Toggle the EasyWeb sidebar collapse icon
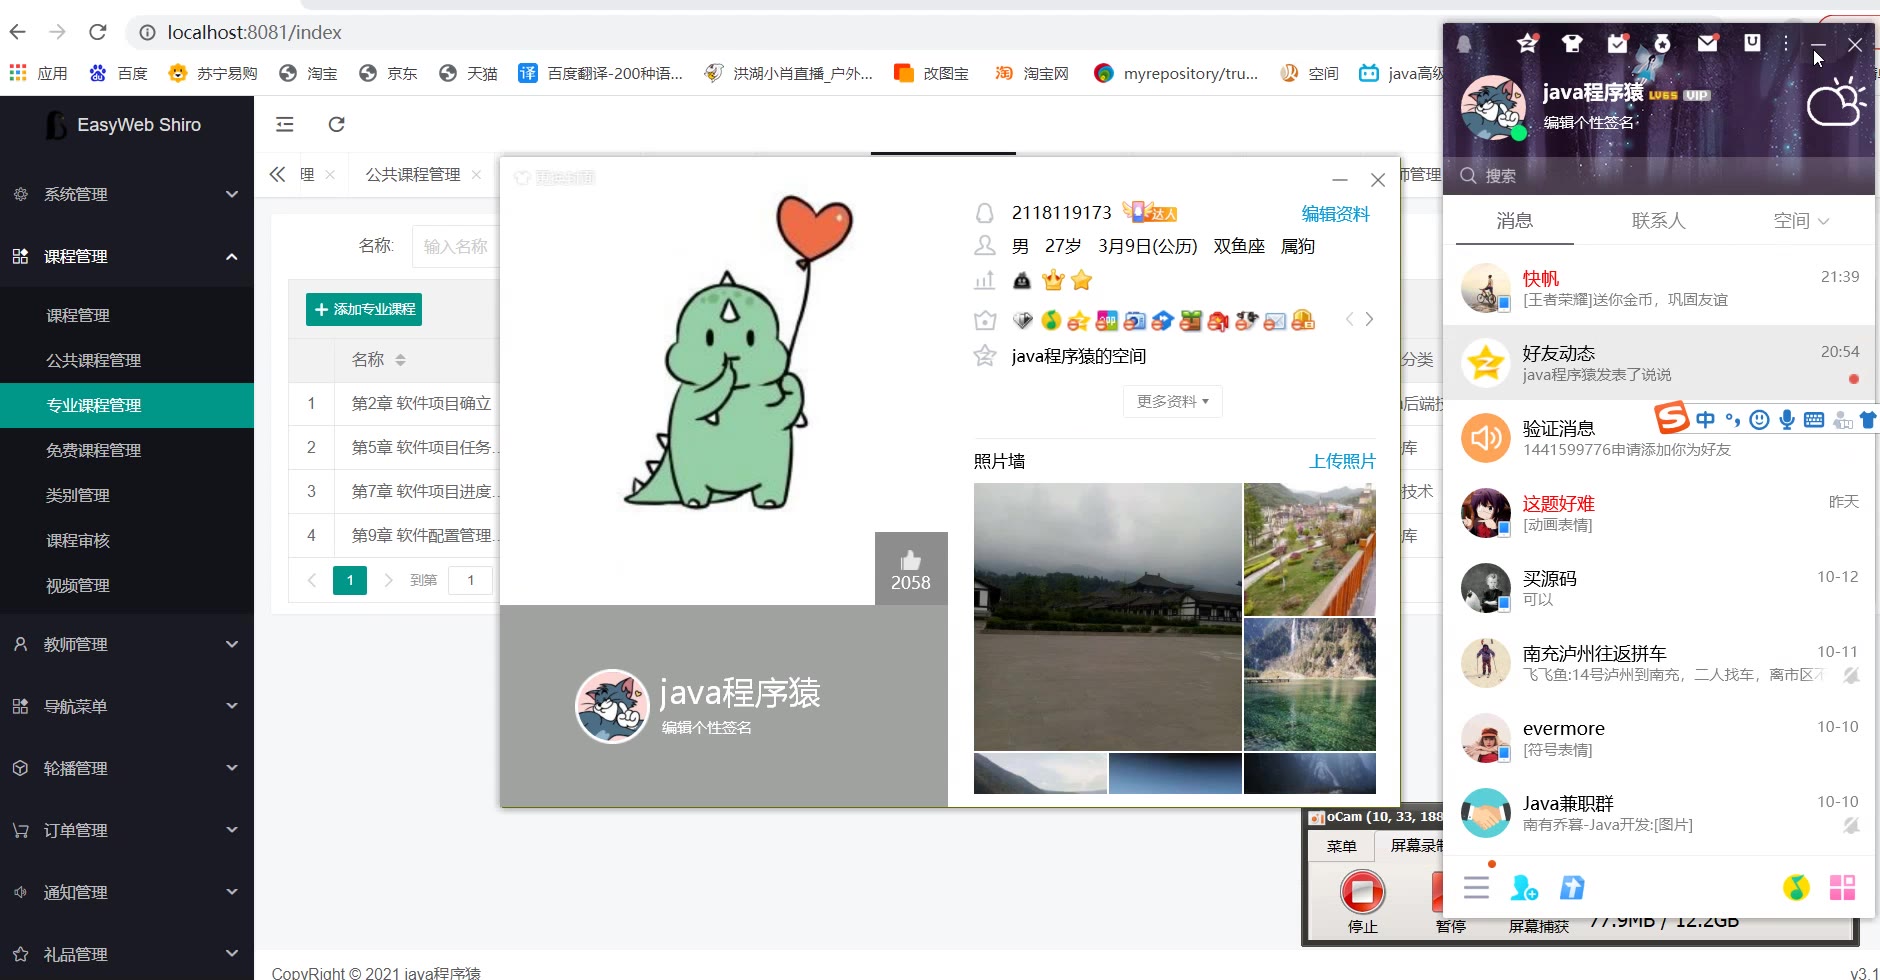The image size is (1880, 980). [x=285, y=124]
